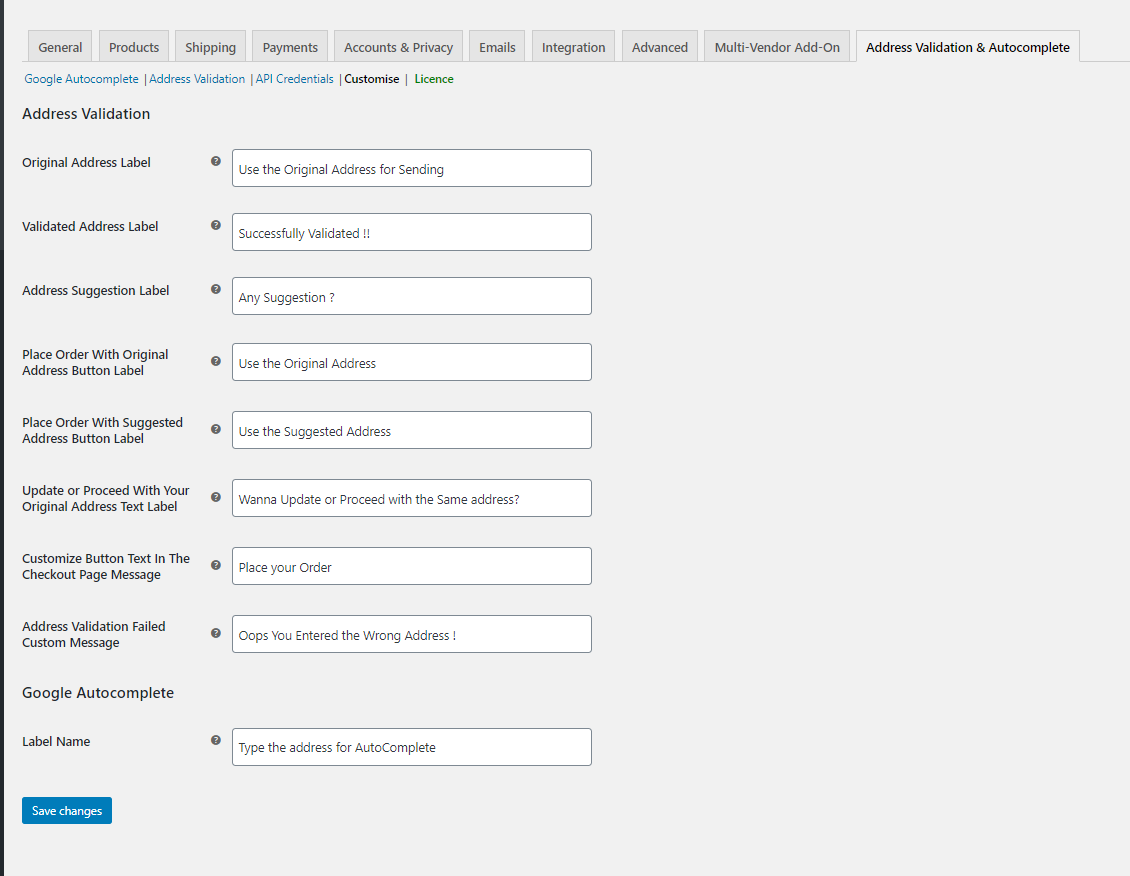The image size is (1130, 876).
Task: Click the help icon for Place Order With Original Address
Action: click(x=216, y=361)
